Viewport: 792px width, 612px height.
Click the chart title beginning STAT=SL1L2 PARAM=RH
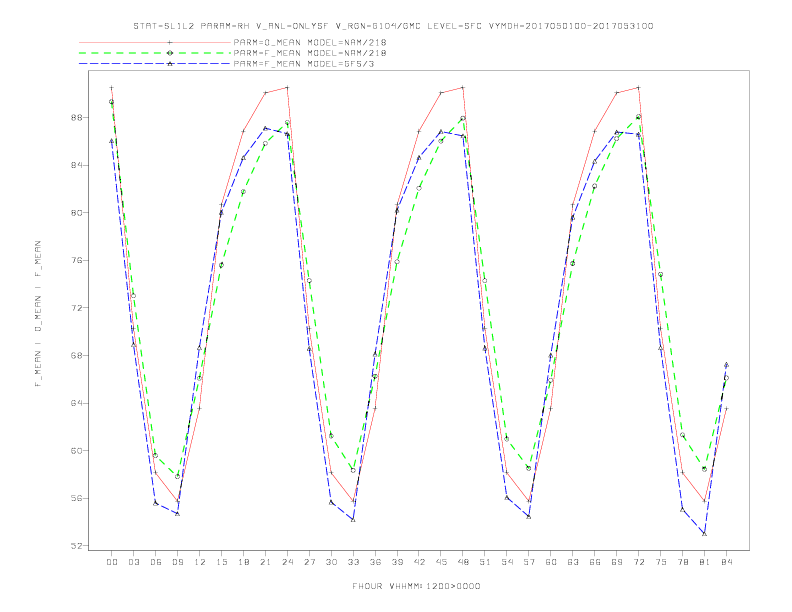393,26
